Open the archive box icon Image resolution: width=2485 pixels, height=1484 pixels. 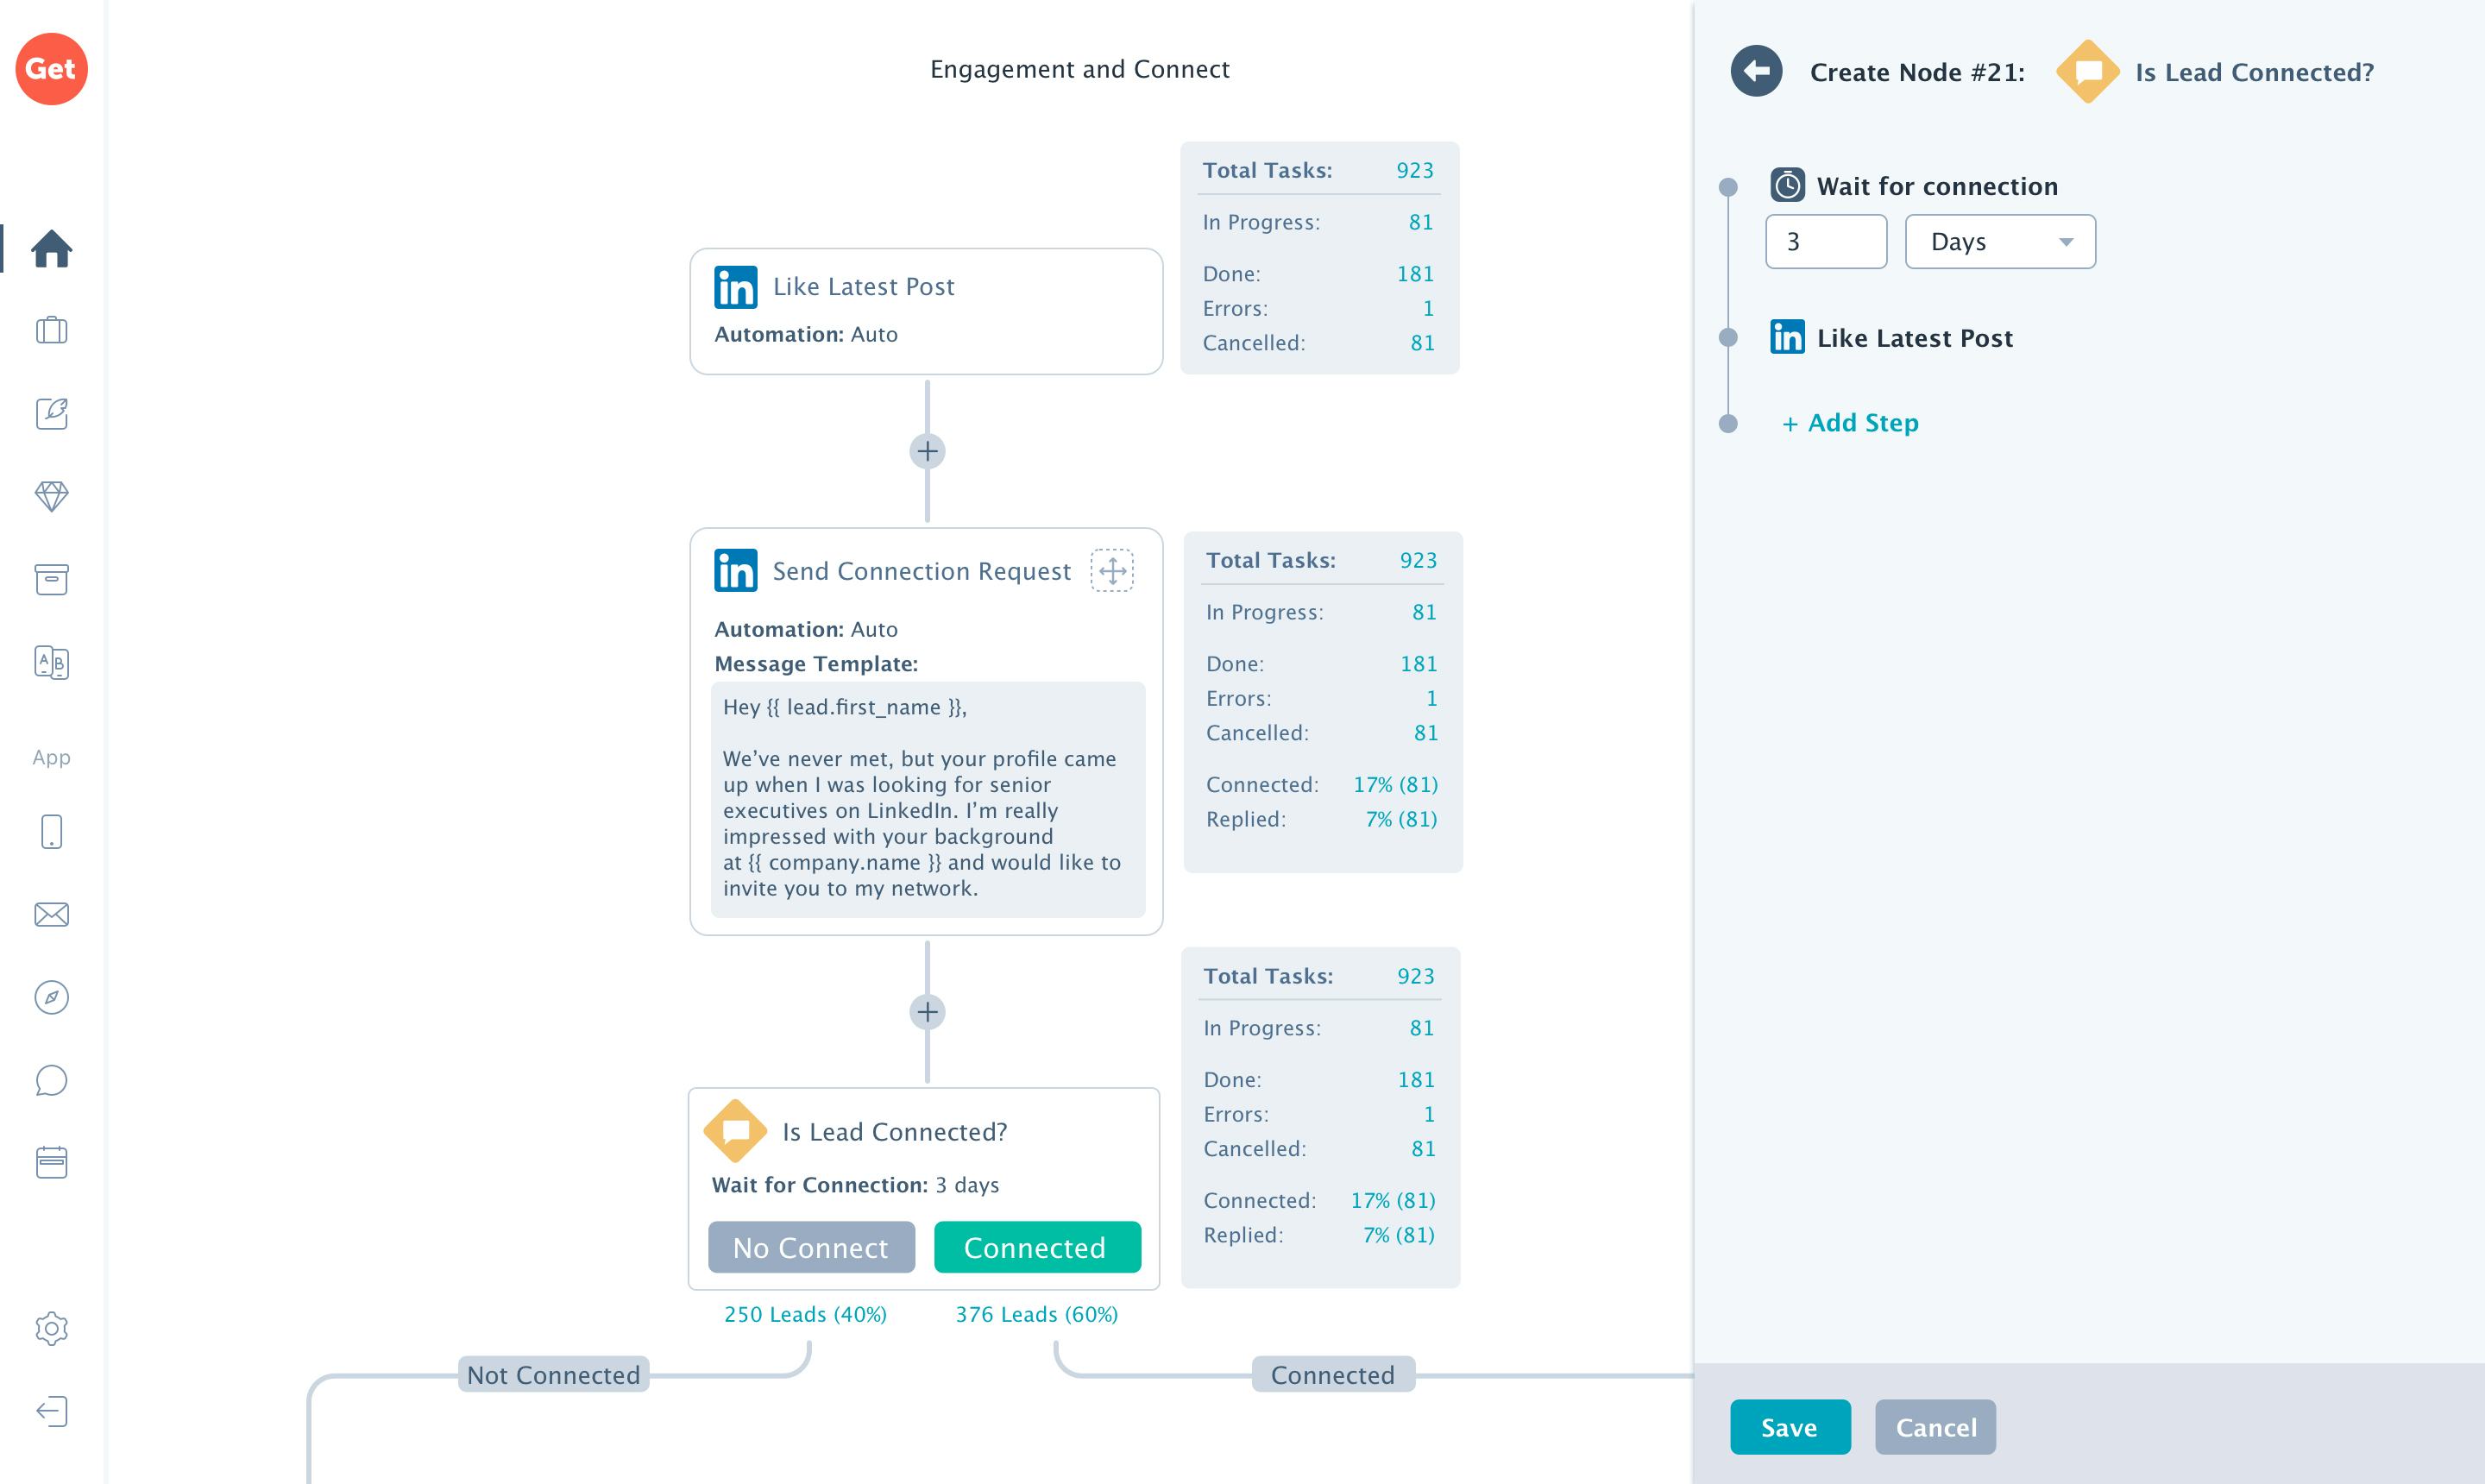click(51, 578)
